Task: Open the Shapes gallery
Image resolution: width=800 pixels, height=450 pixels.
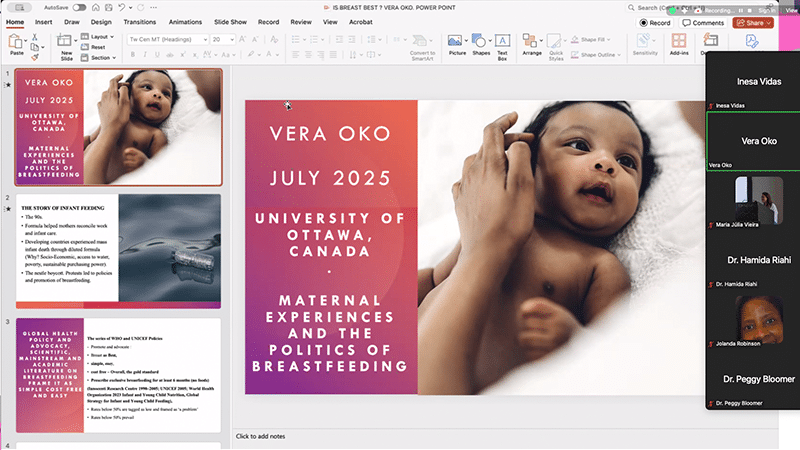Action: pyautogui.click(x=481, y=42)
